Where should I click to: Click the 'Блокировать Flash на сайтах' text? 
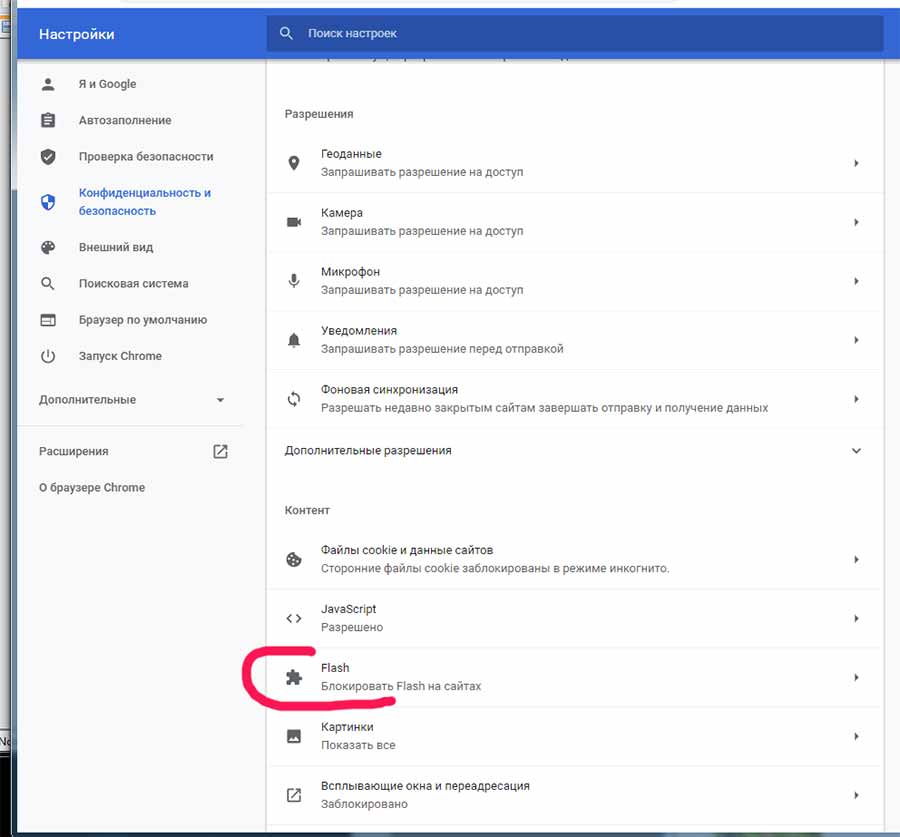pyautogui.click(x=401, y=687)
